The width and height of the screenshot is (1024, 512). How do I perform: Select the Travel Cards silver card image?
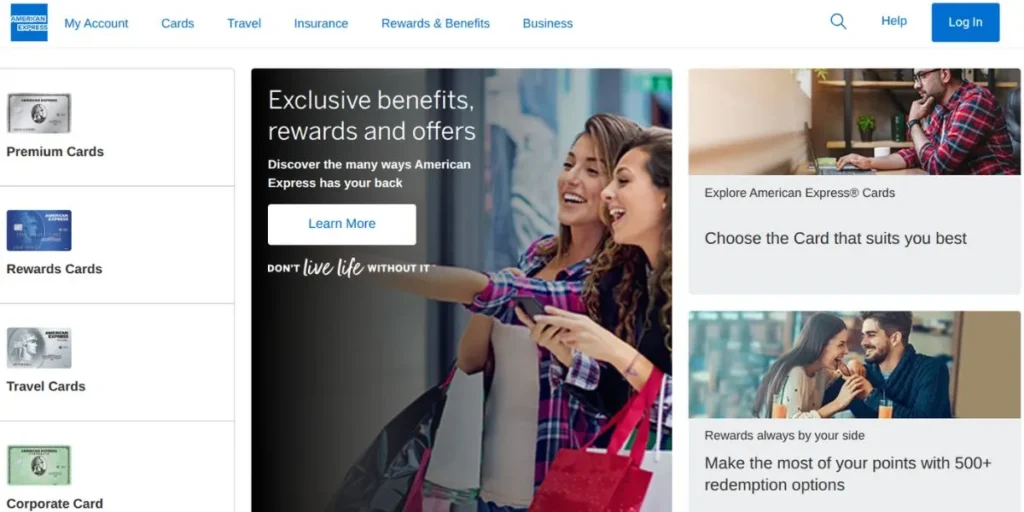pos(39,348)
